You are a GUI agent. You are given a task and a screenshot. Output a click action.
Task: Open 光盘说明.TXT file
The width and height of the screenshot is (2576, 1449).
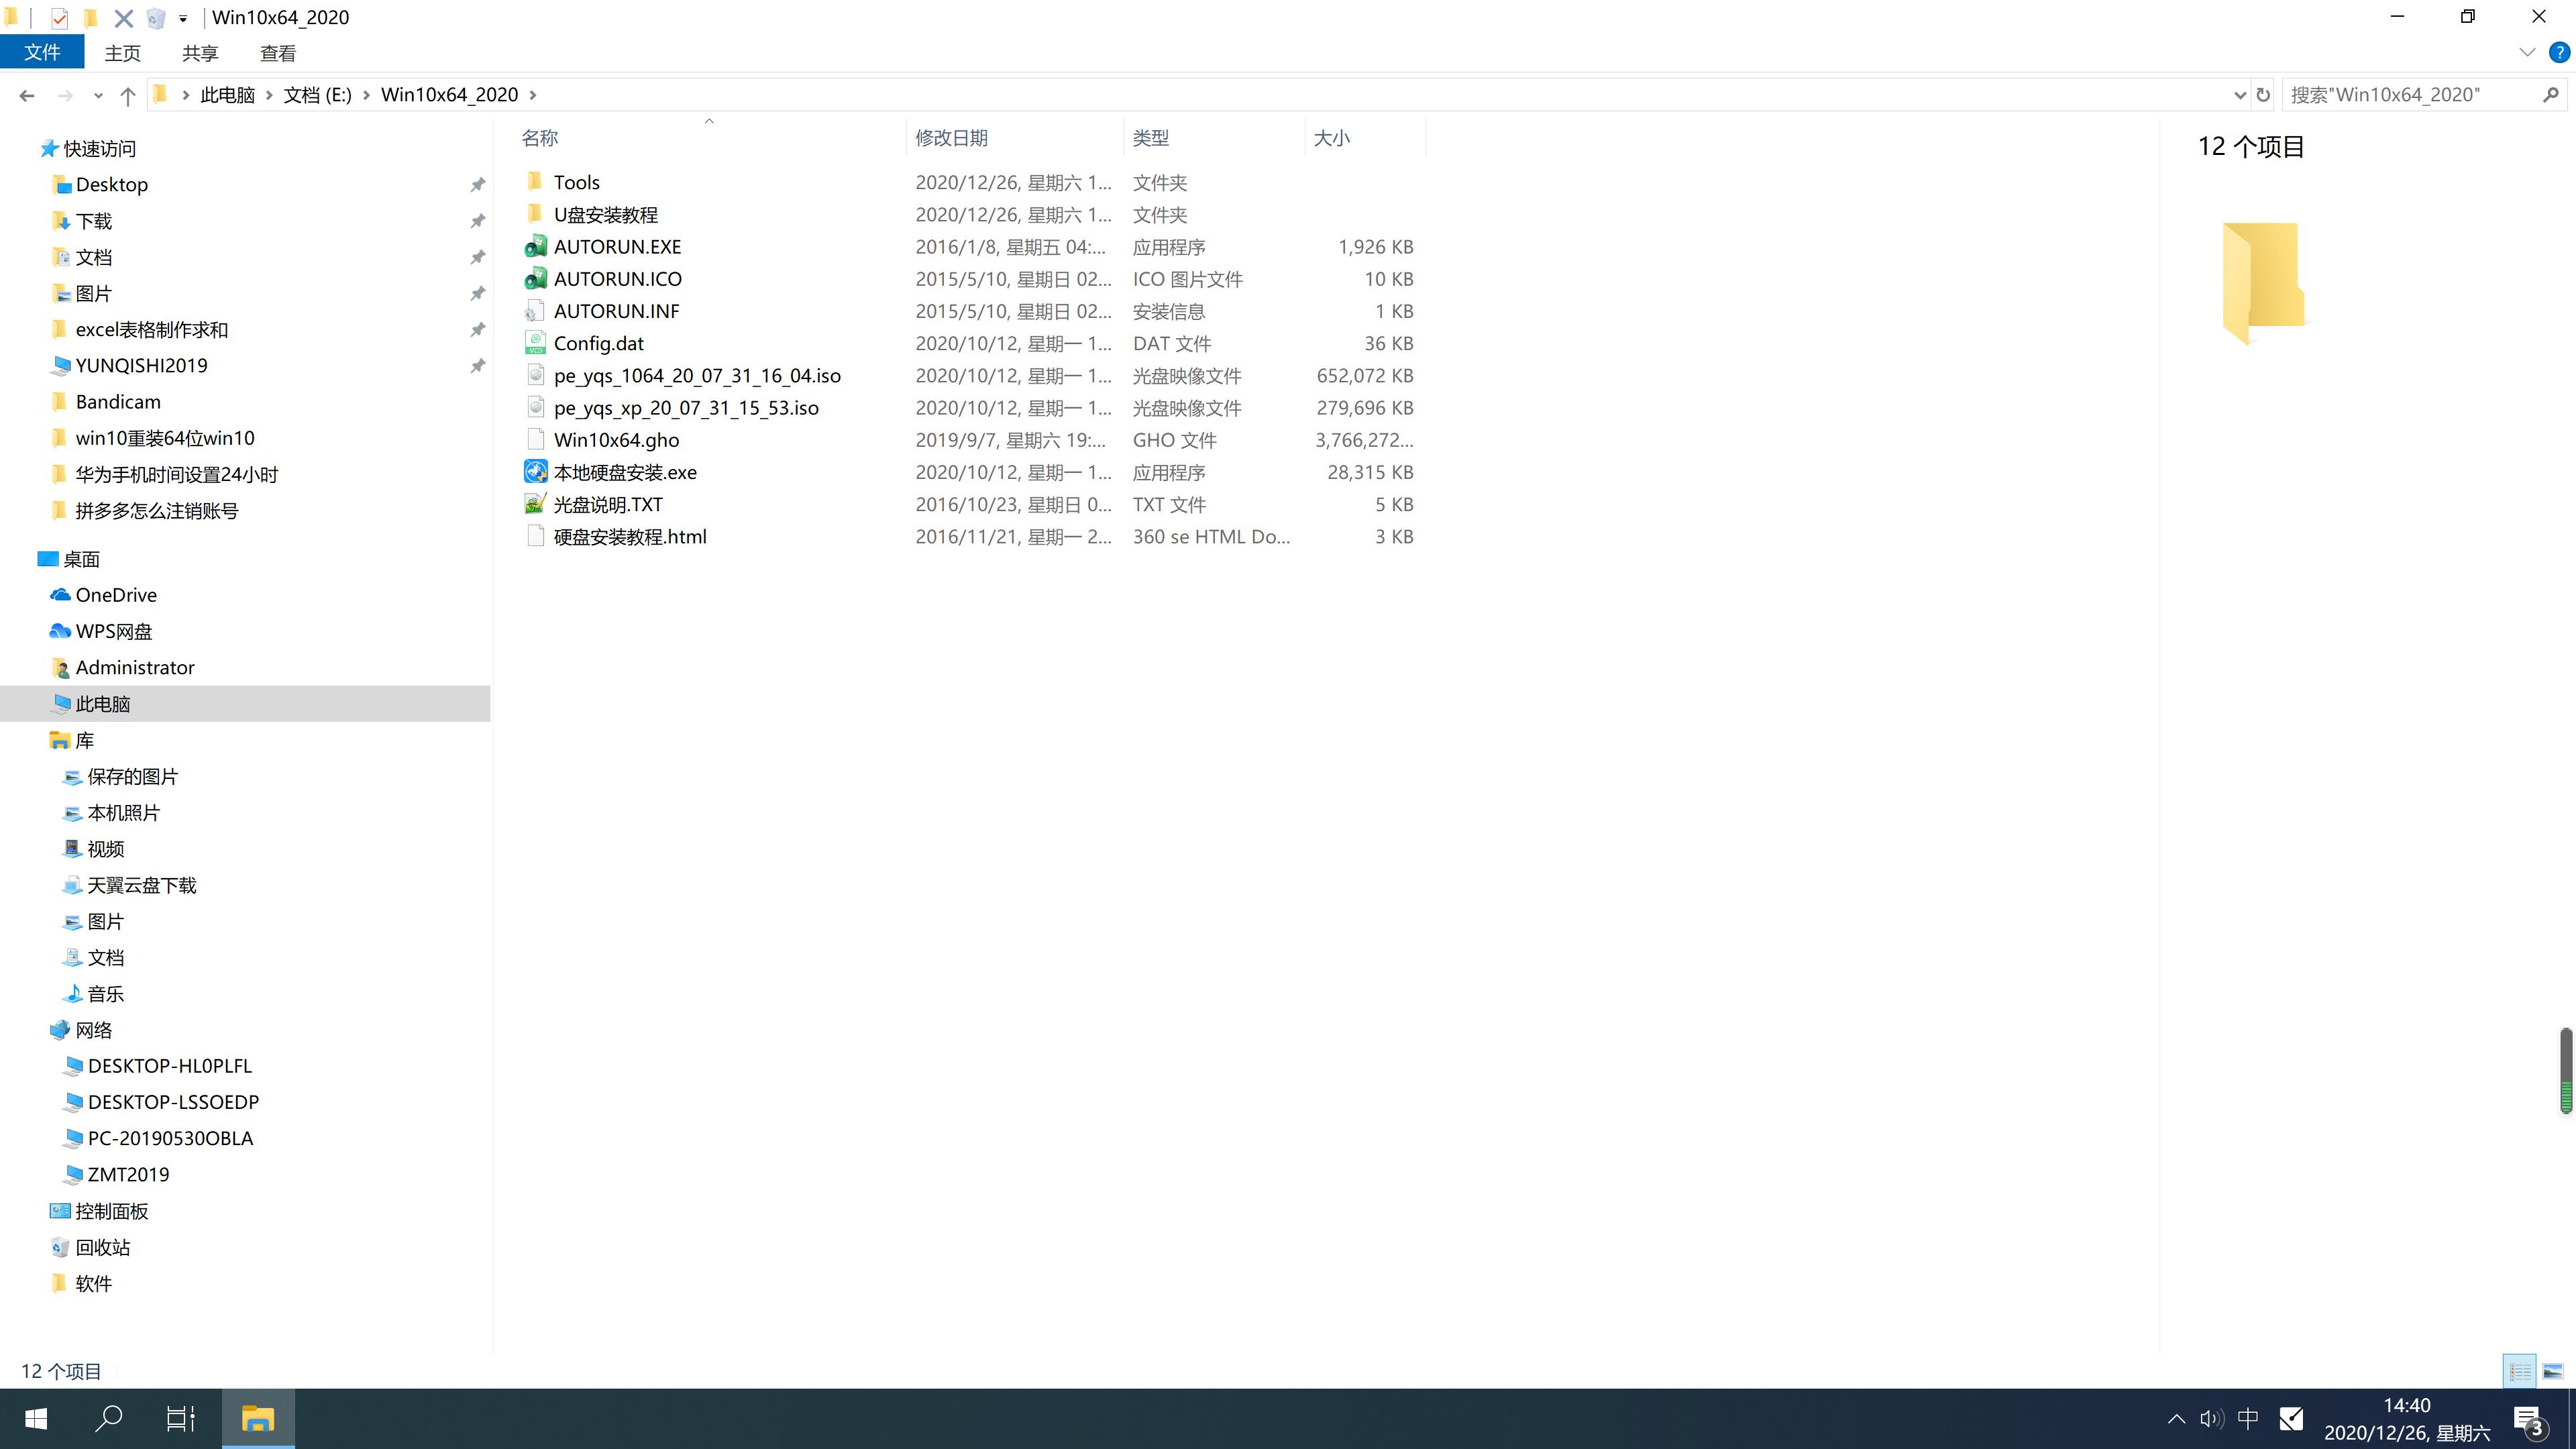pos(607,504)
